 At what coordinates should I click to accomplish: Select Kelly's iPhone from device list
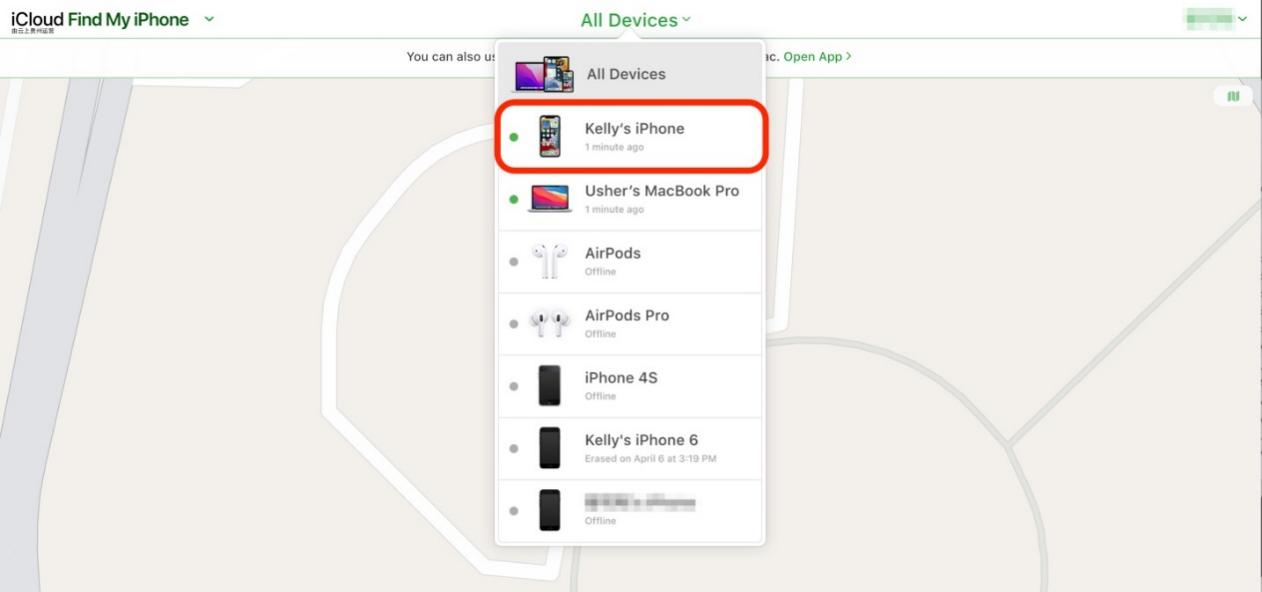coord(630,136)
